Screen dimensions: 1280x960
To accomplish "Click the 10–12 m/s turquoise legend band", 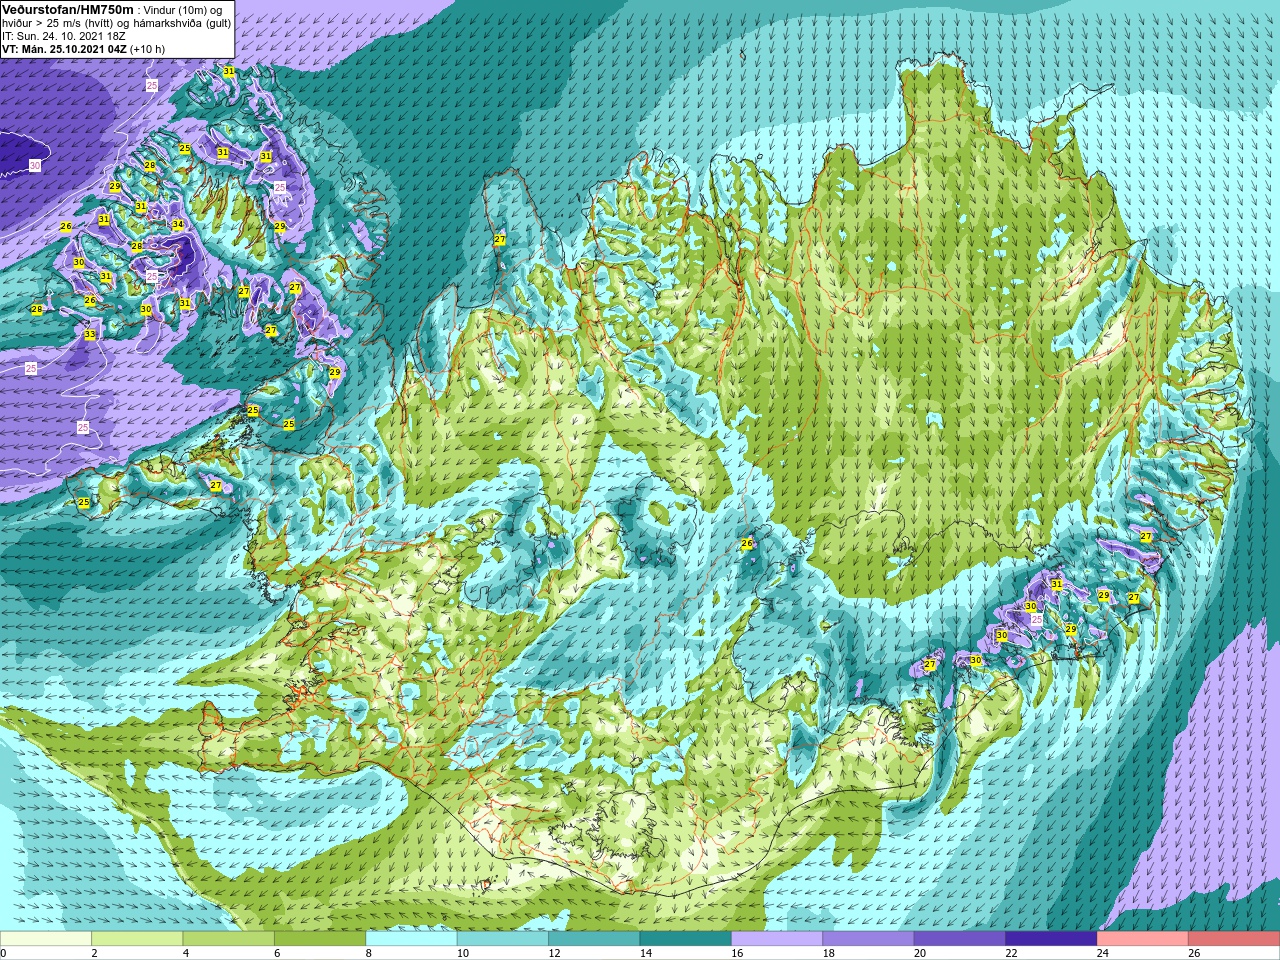I will [503, 938].
